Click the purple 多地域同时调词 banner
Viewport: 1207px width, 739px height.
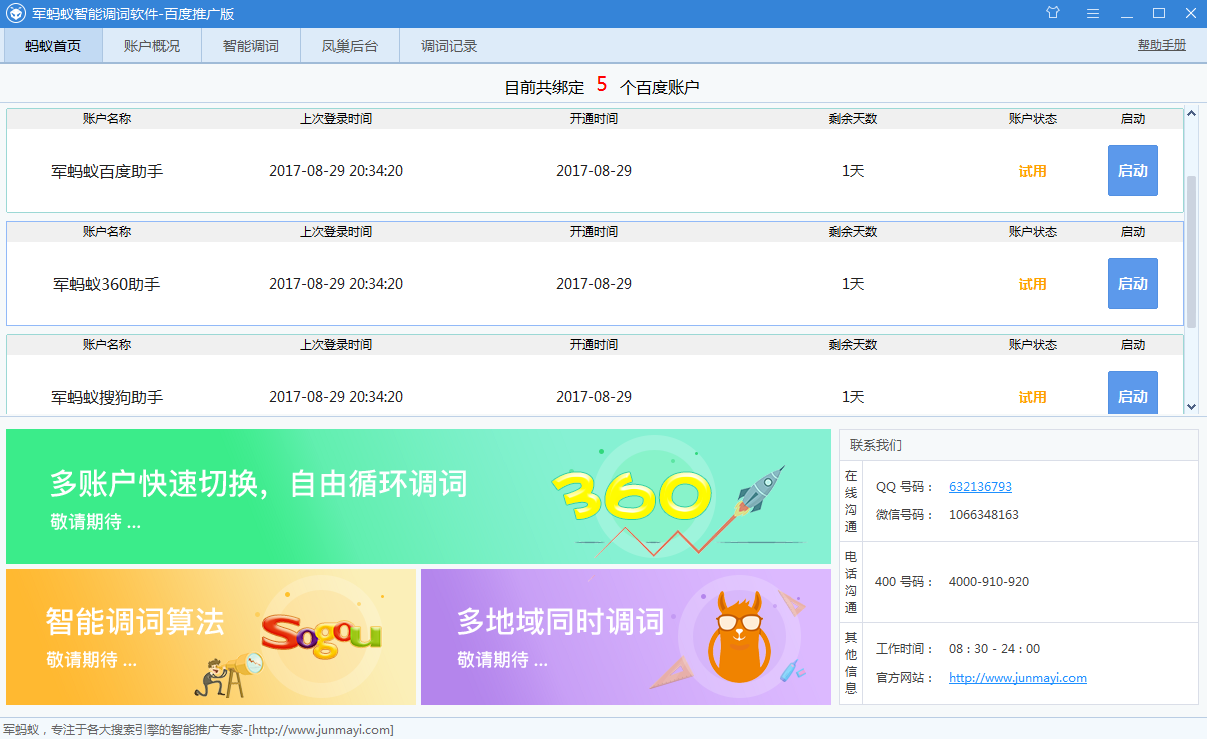(x=626, y=637)
